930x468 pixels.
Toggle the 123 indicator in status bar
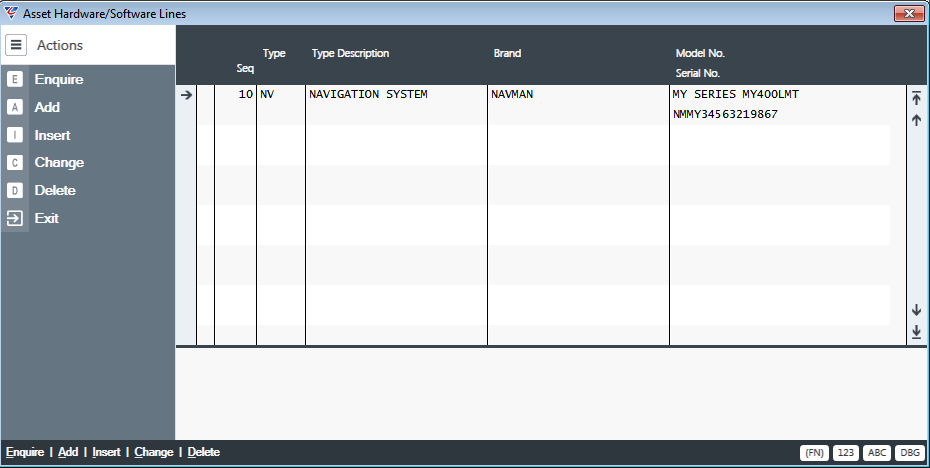(846, 453)
